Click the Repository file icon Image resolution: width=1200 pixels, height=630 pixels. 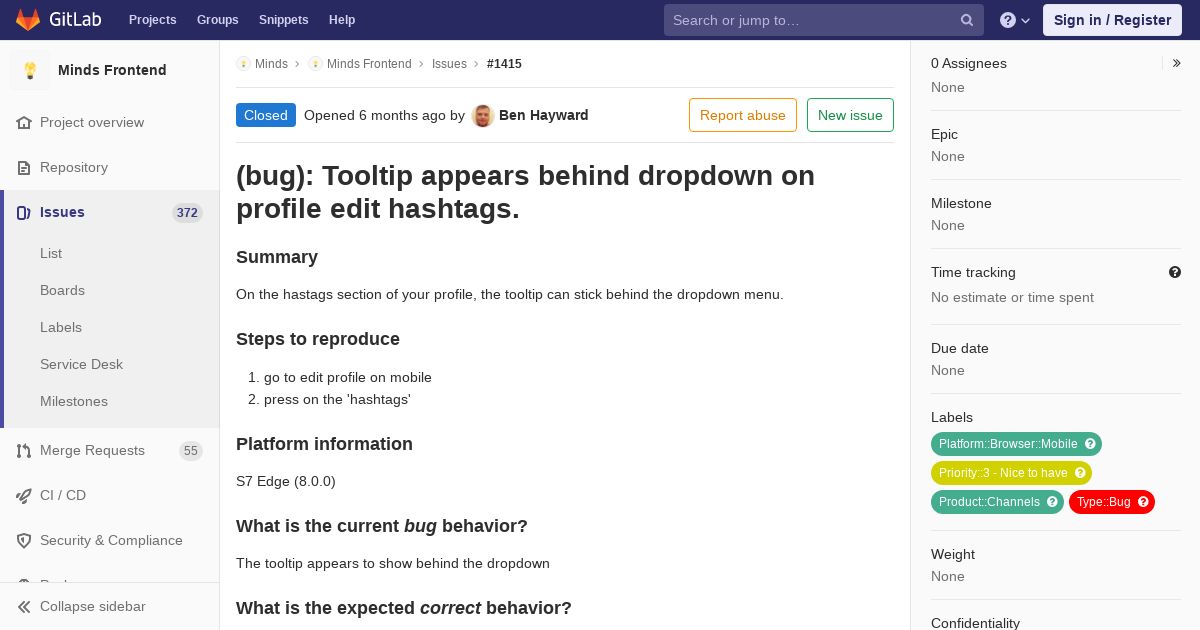point(24,167)
